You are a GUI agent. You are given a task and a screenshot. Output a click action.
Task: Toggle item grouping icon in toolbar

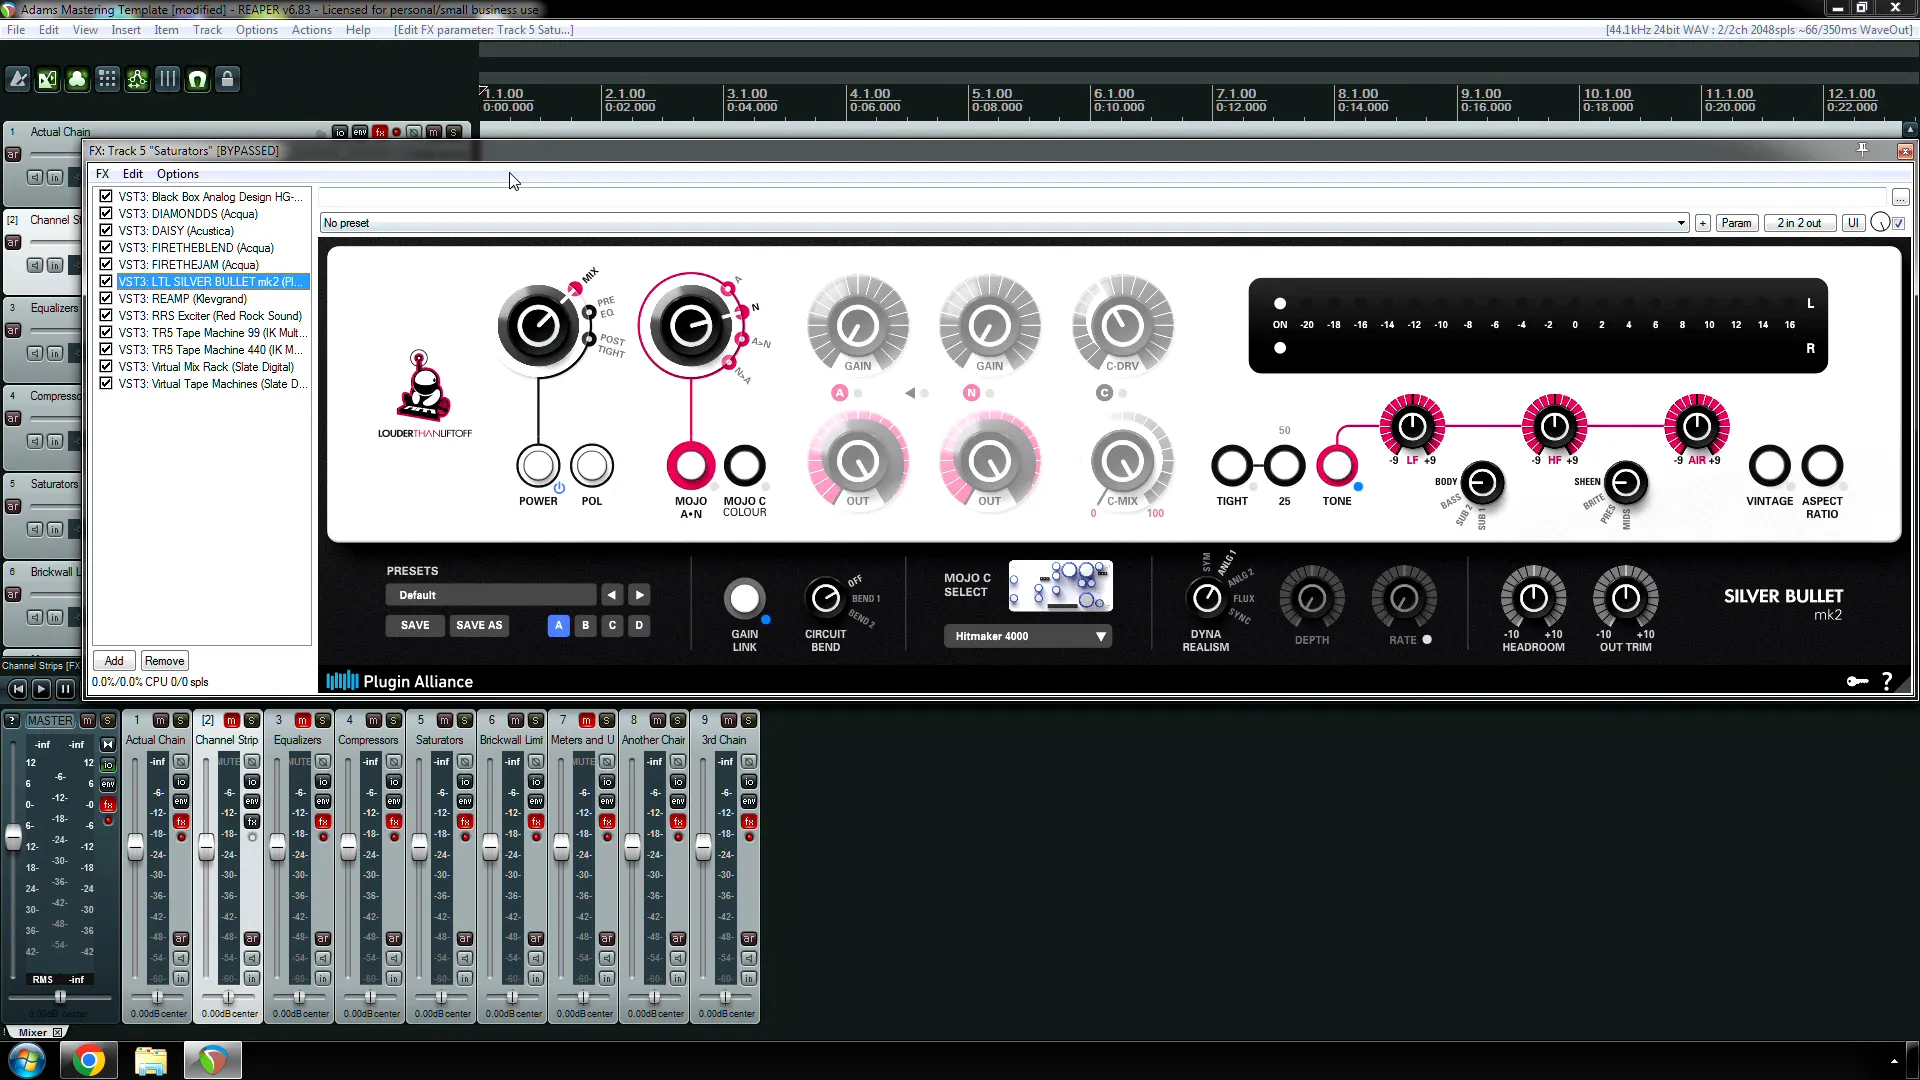click(x=78, y=79)
